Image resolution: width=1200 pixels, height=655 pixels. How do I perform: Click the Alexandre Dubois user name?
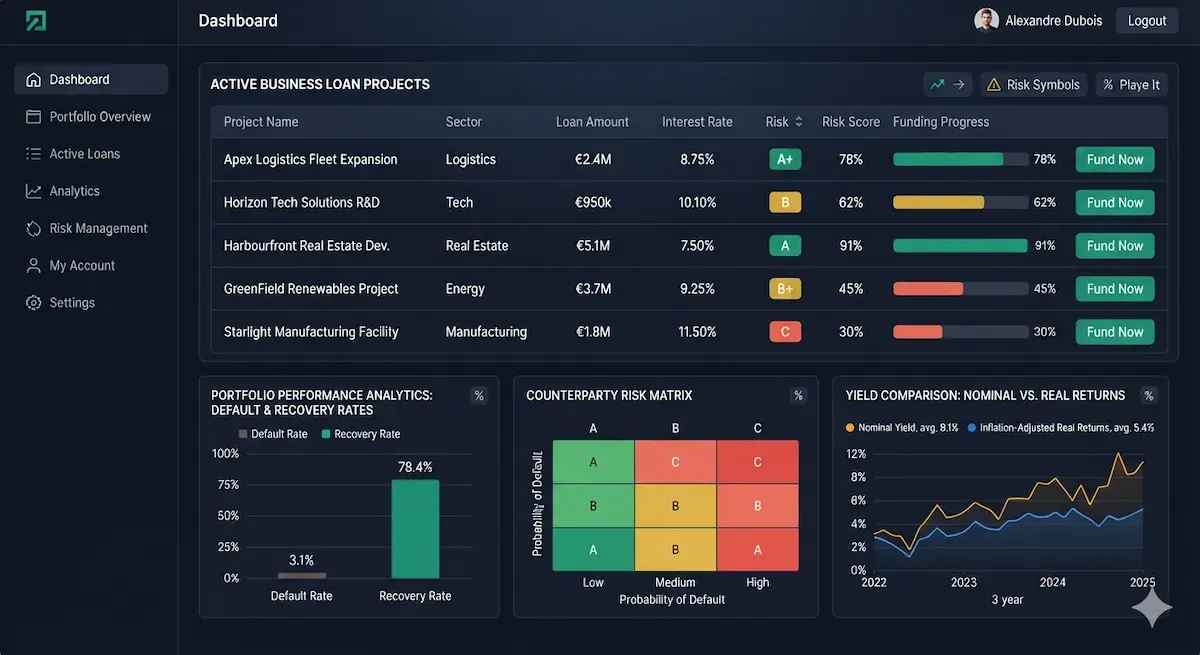1054,21
